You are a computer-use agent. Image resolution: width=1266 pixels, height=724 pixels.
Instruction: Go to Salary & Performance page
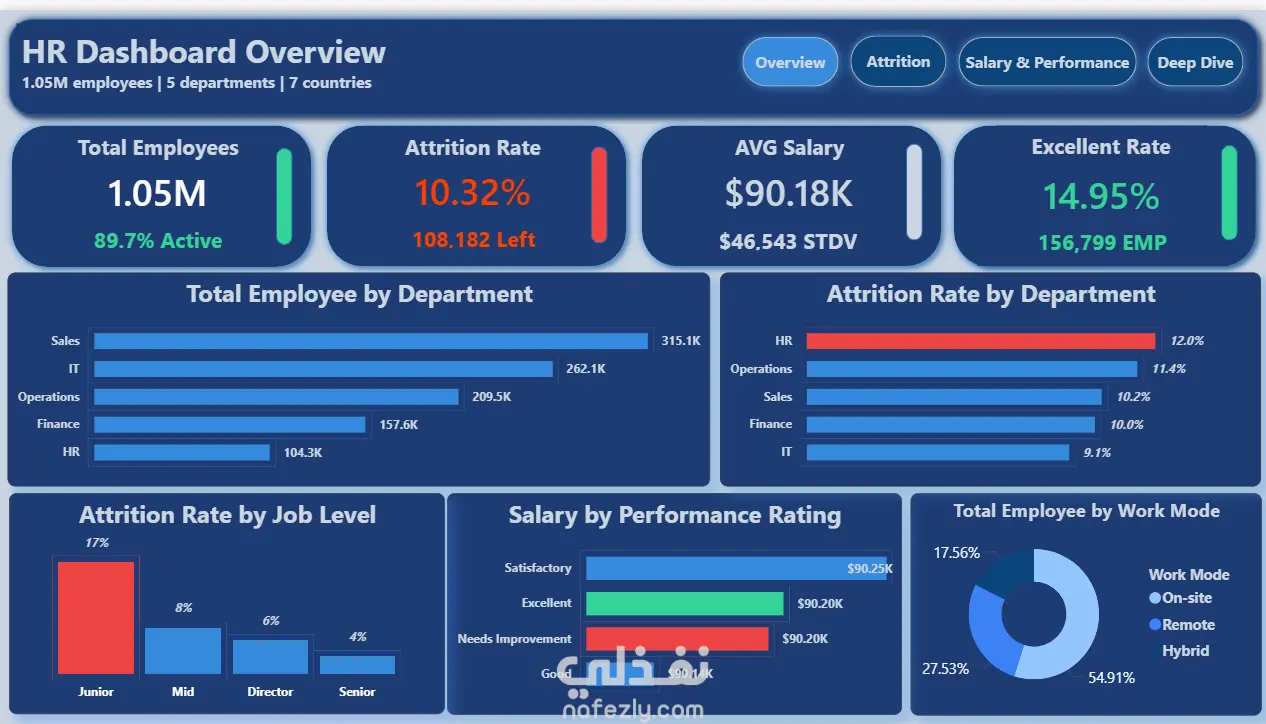(x=1047, y=62)
